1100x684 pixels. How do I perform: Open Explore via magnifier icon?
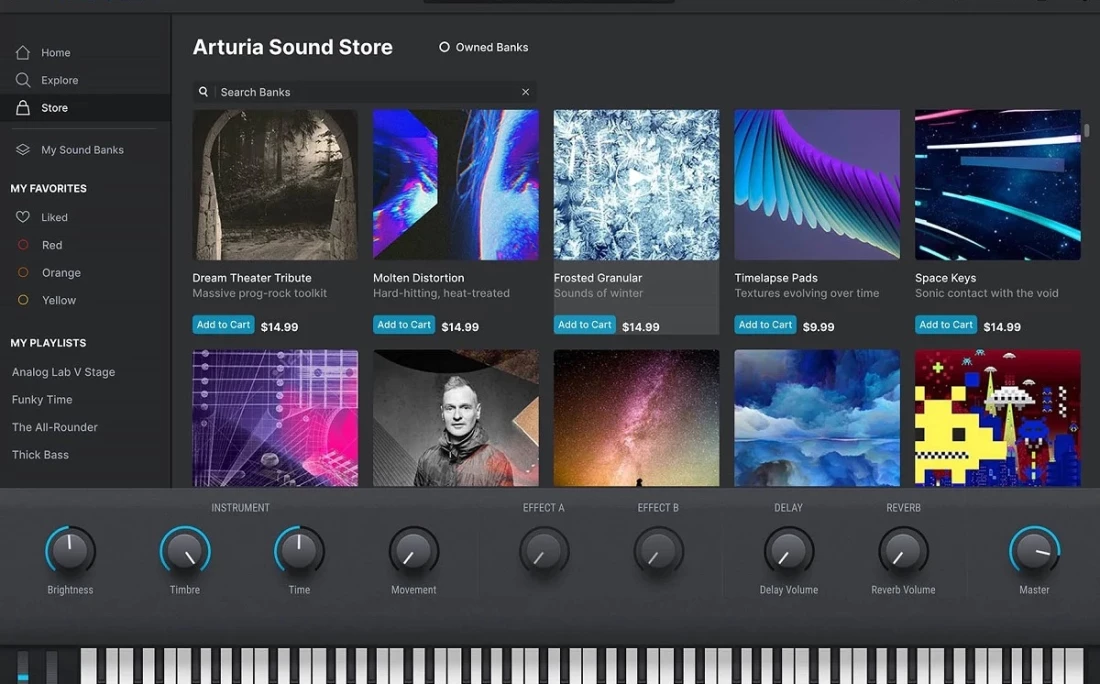tap(23, 80)
